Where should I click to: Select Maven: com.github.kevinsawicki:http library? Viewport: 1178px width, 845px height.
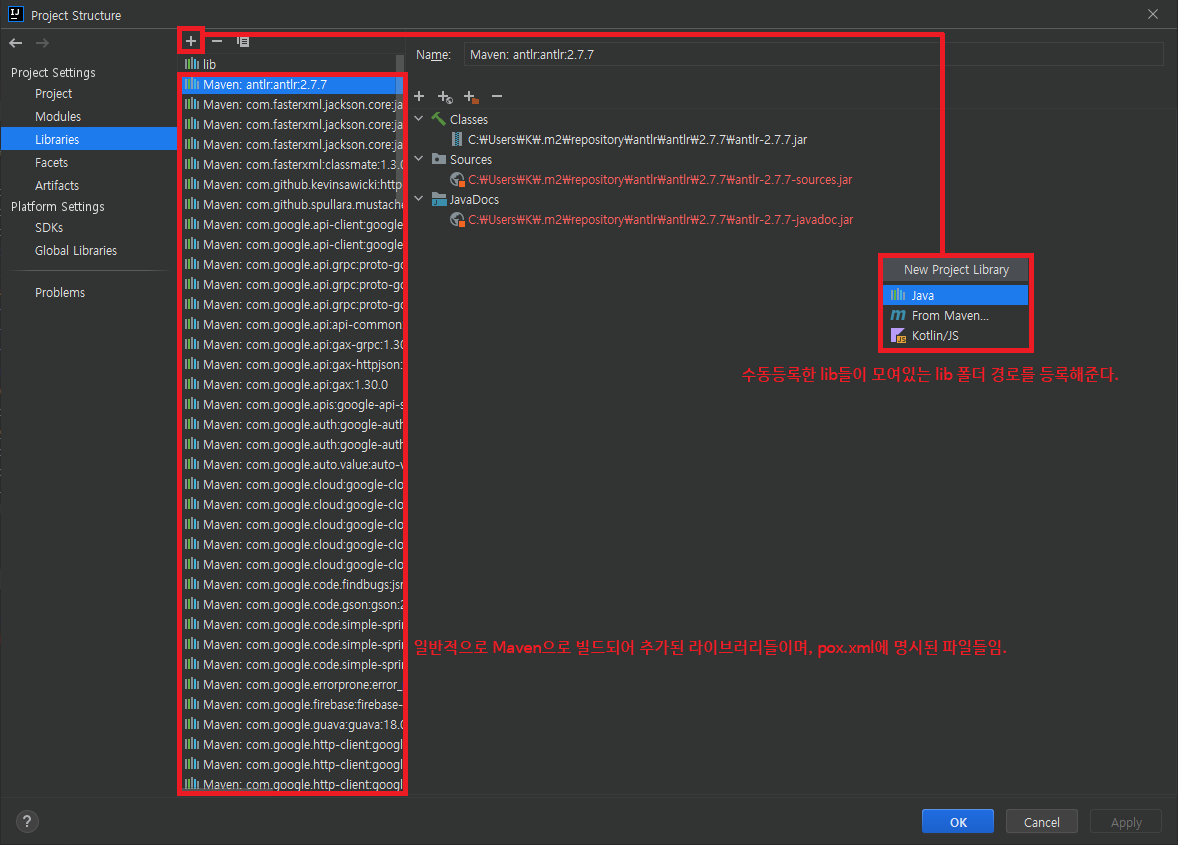coord(291,184)
